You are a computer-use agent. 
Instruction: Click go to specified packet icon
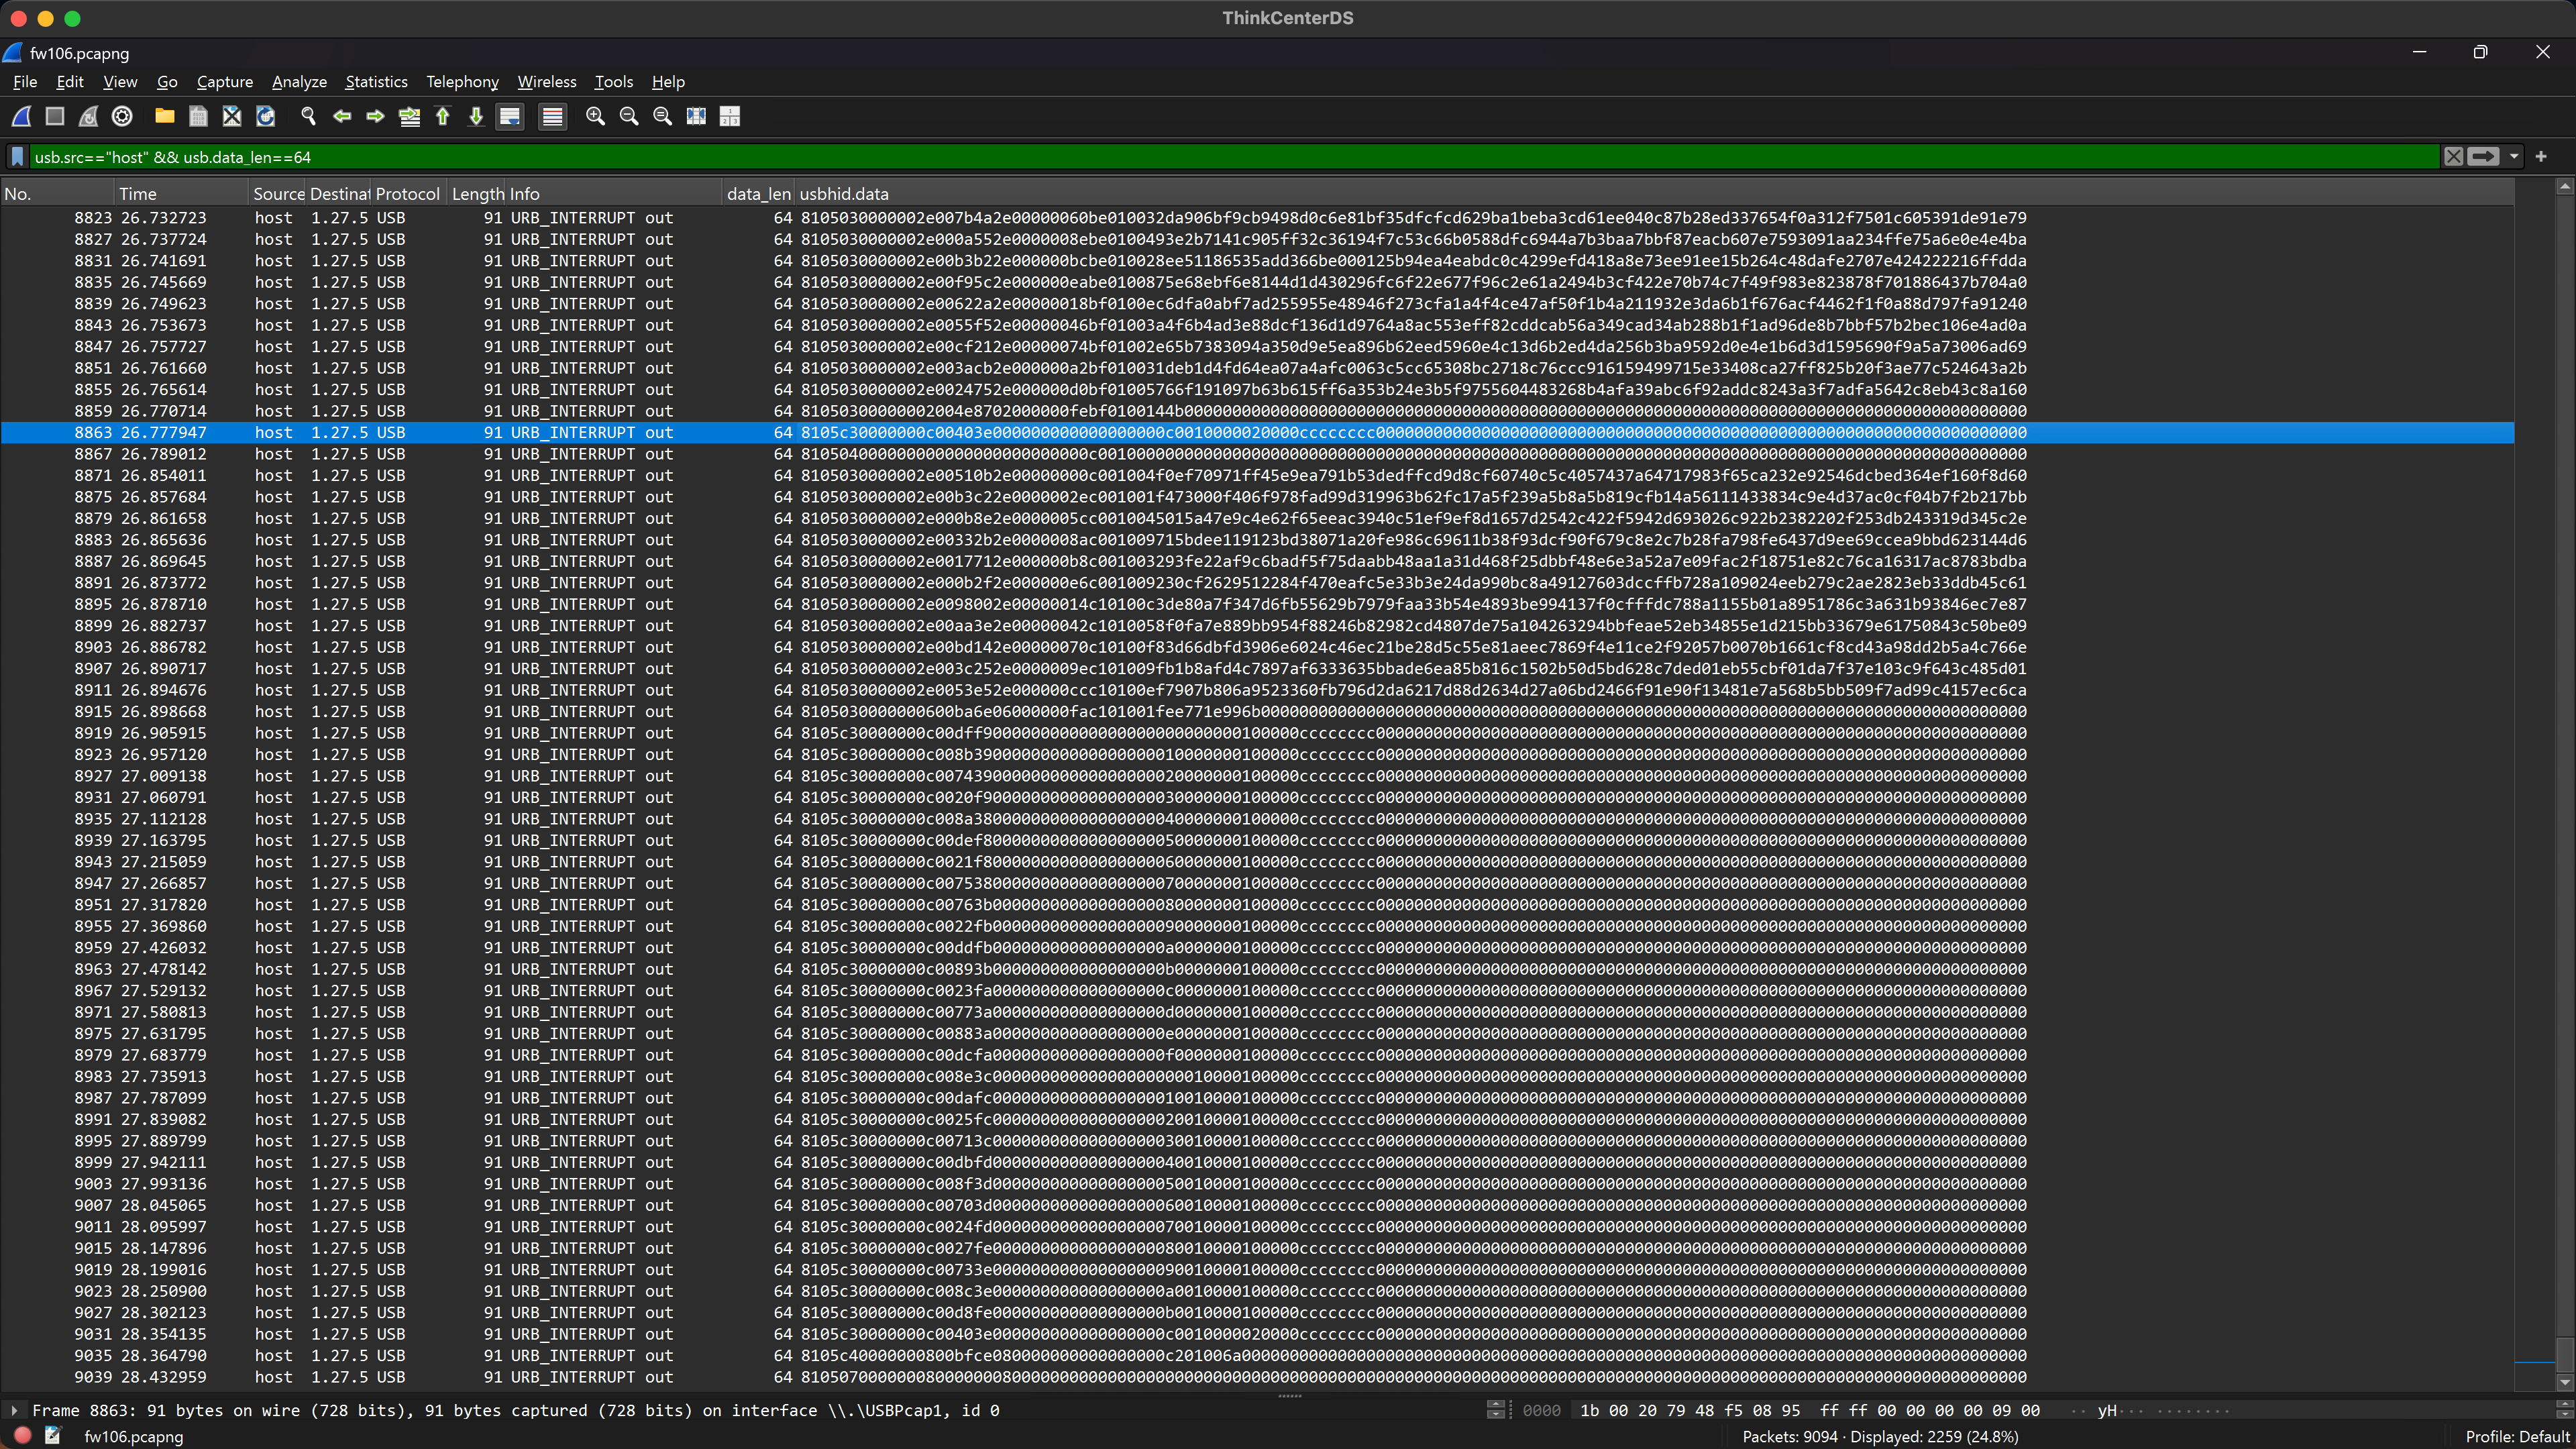point(409,116)
